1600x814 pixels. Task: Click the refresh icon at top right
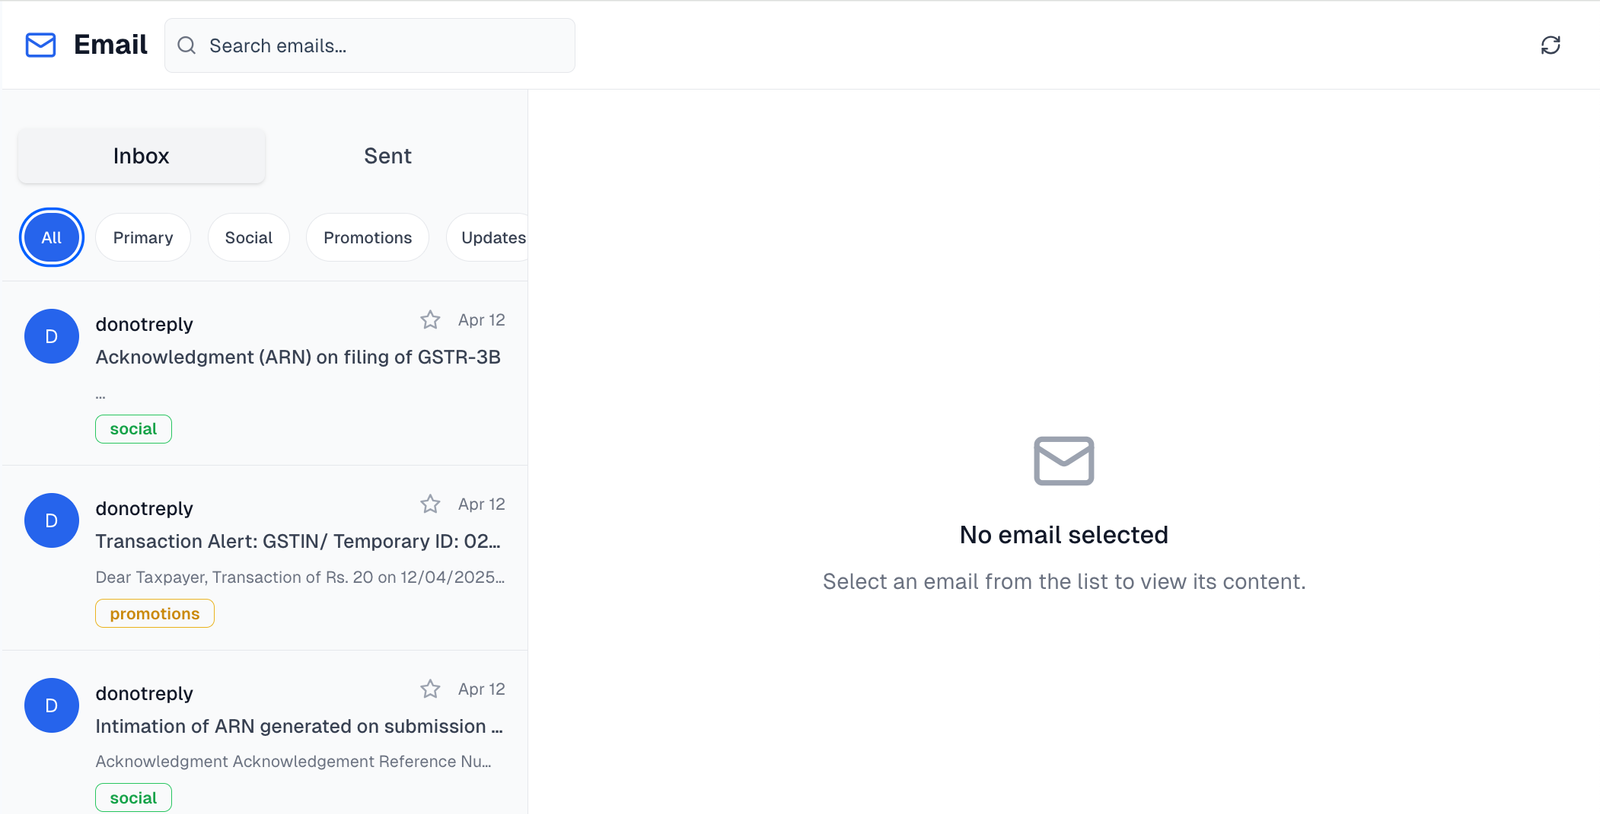coord(1550,45)
